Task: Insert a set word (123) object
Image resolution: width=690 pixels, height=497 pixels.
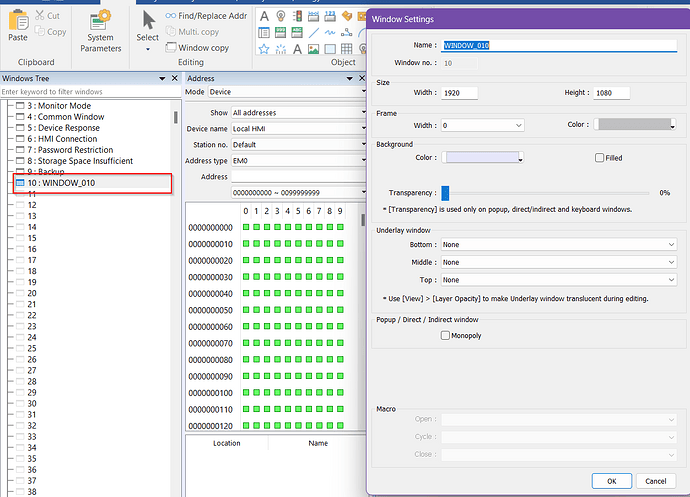Action: point(330,16)
